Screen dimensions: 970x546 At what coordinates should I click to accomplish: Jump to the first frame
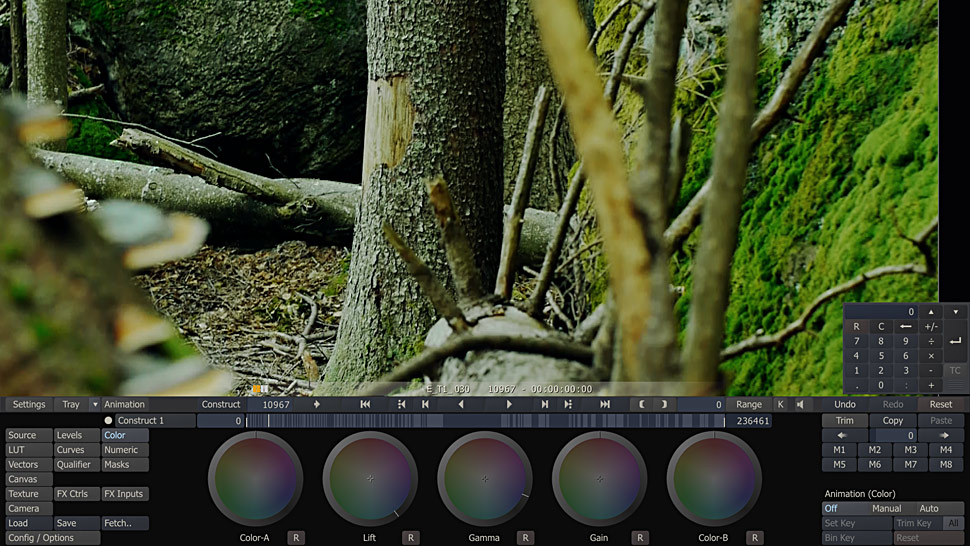click(365, 404)
